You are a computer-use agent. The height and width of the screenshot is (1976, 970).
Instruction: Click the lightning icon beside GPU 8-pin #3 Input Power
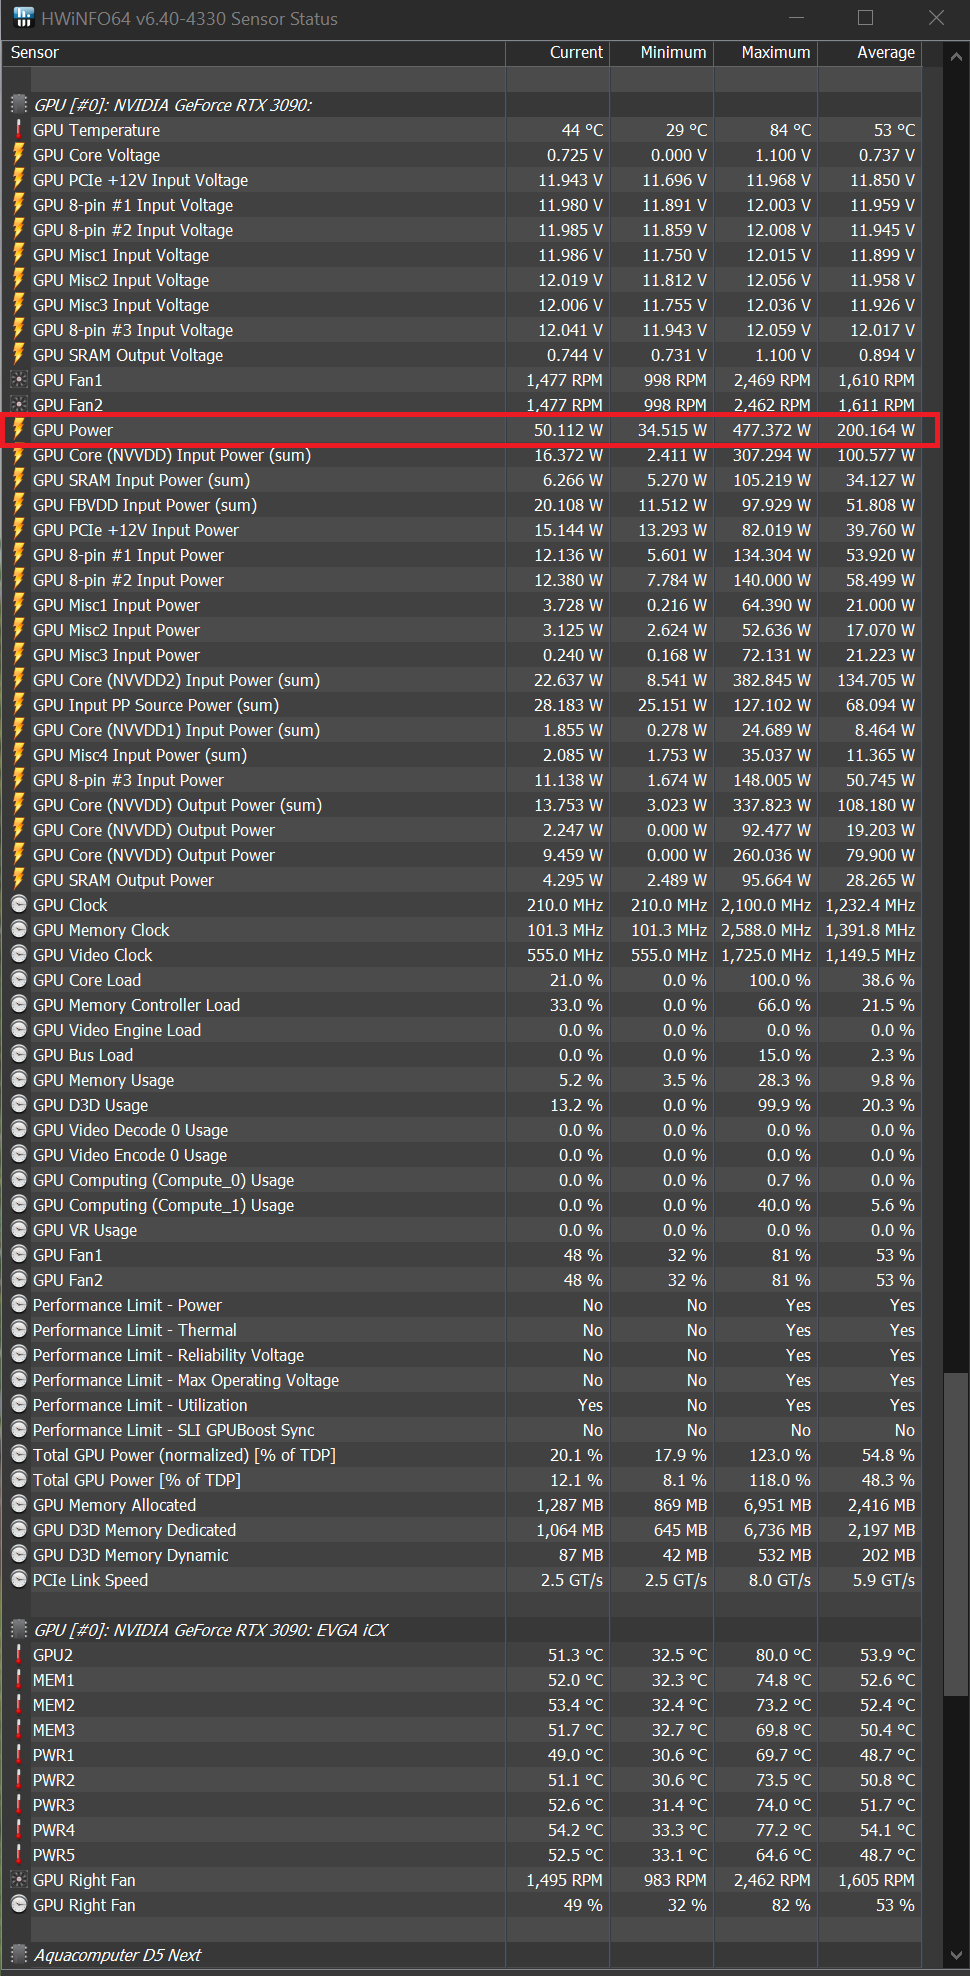coord(18,780)
